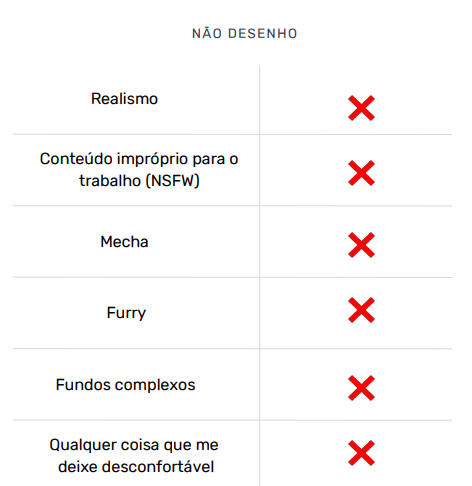Click the red X beside Realismo

tap(361, 108)
